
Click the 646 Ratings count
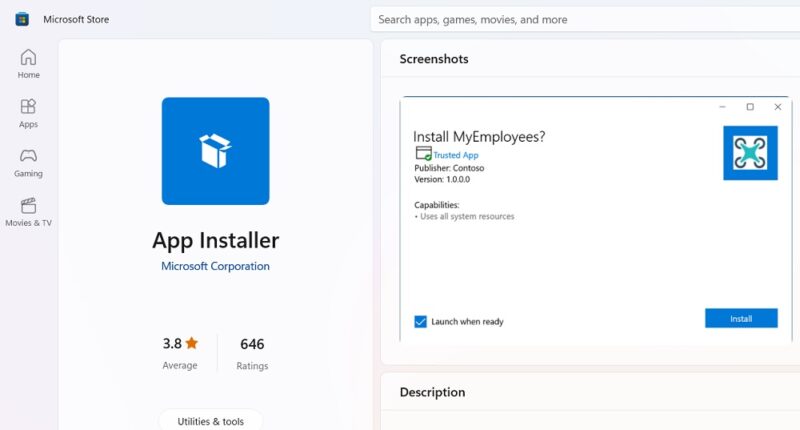pos(252,343)
